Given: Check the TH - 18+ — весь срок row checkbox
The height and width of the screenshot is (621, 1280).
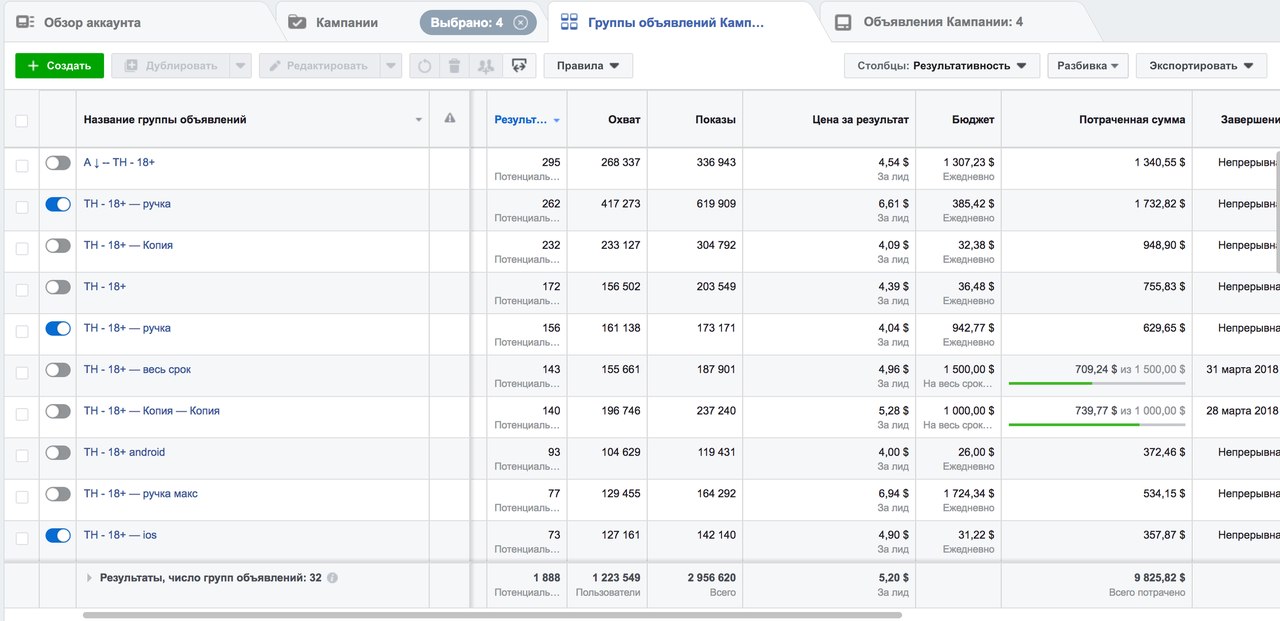Looking at the screenshot, I should 21,373.
